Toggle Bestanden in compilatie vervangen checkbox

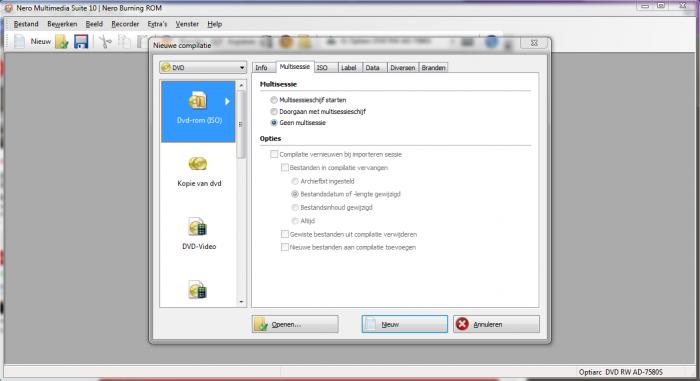click(285, 168)
